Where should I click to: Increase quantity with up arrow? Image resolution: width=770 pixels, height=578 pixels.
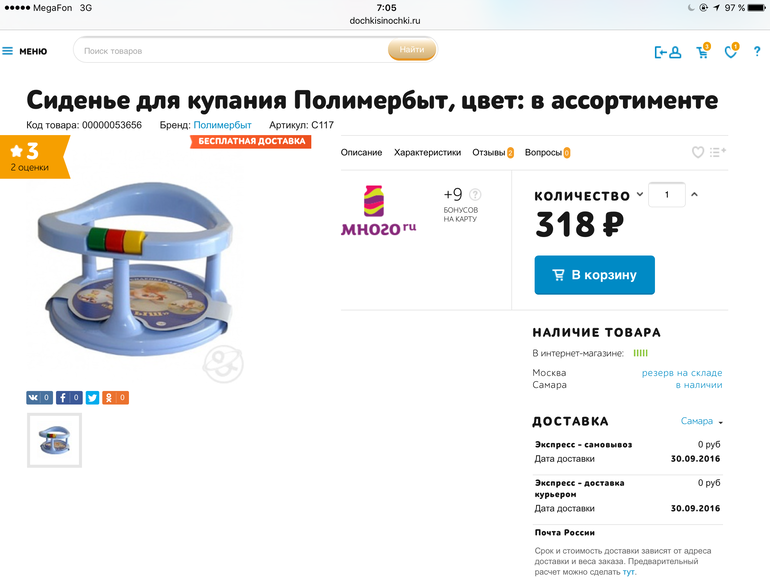click(694, 194)
